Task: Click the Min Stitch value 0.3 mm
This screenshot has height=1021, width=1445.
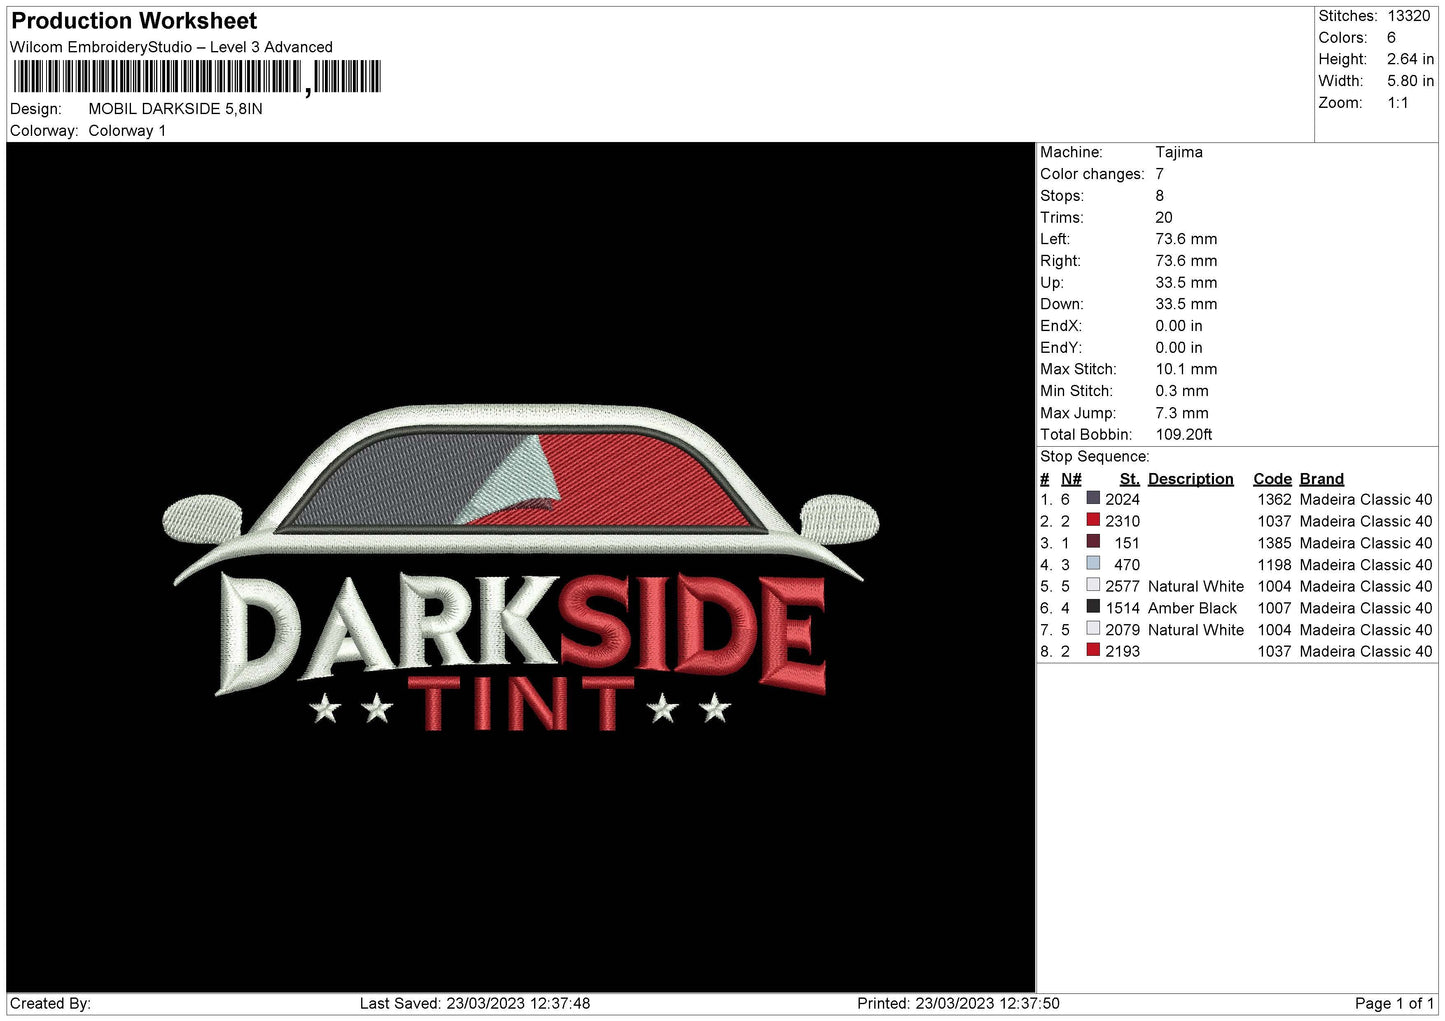Action: point(1182,391)
